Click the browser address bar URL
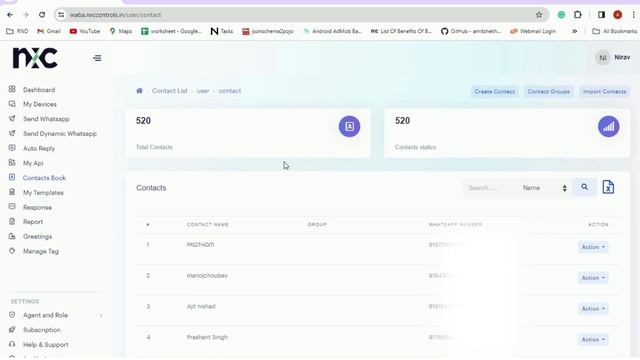The height and width of the screenshot is (360, 640). (x=115, y=15)
